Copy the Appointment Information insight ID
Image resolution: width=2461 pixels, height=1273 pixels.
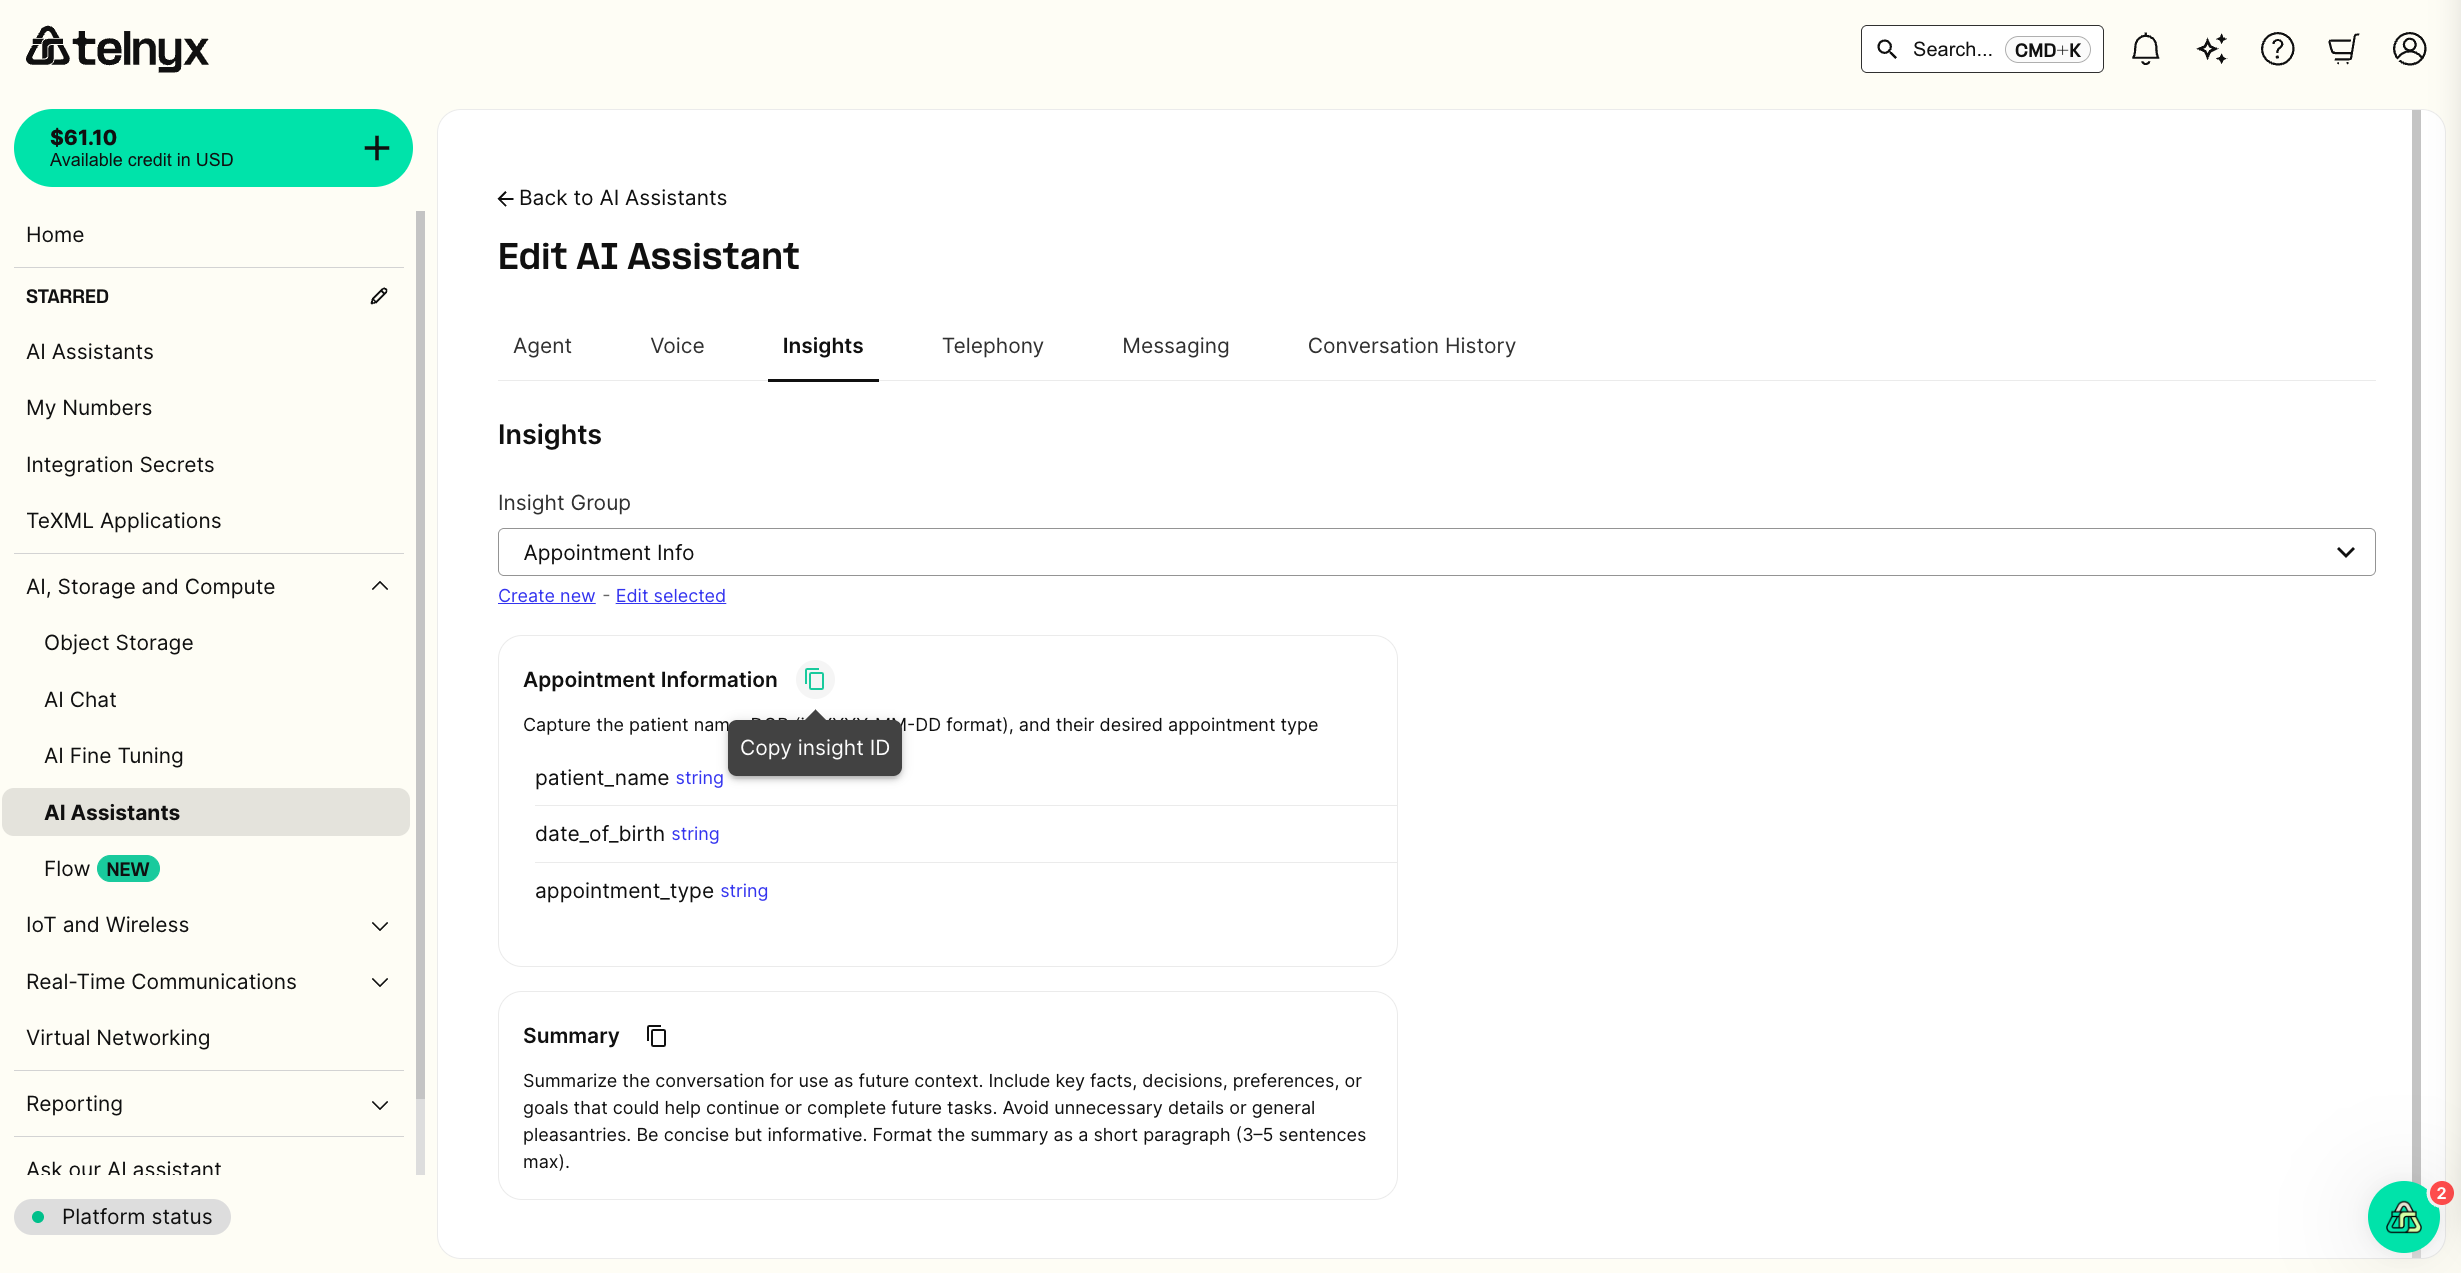[815, 680]
